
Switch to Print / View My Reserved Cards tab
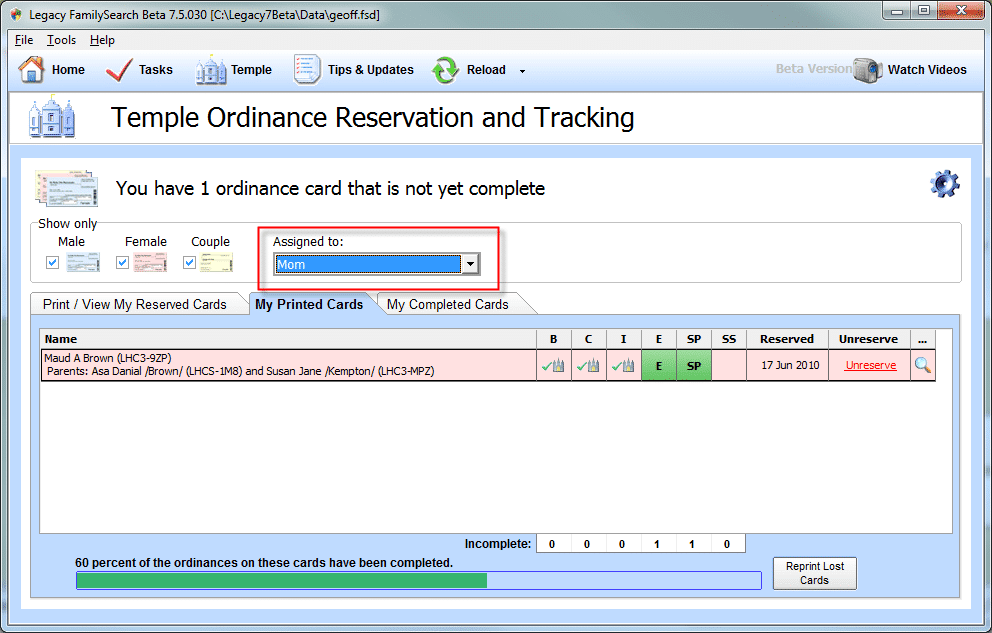135,304
